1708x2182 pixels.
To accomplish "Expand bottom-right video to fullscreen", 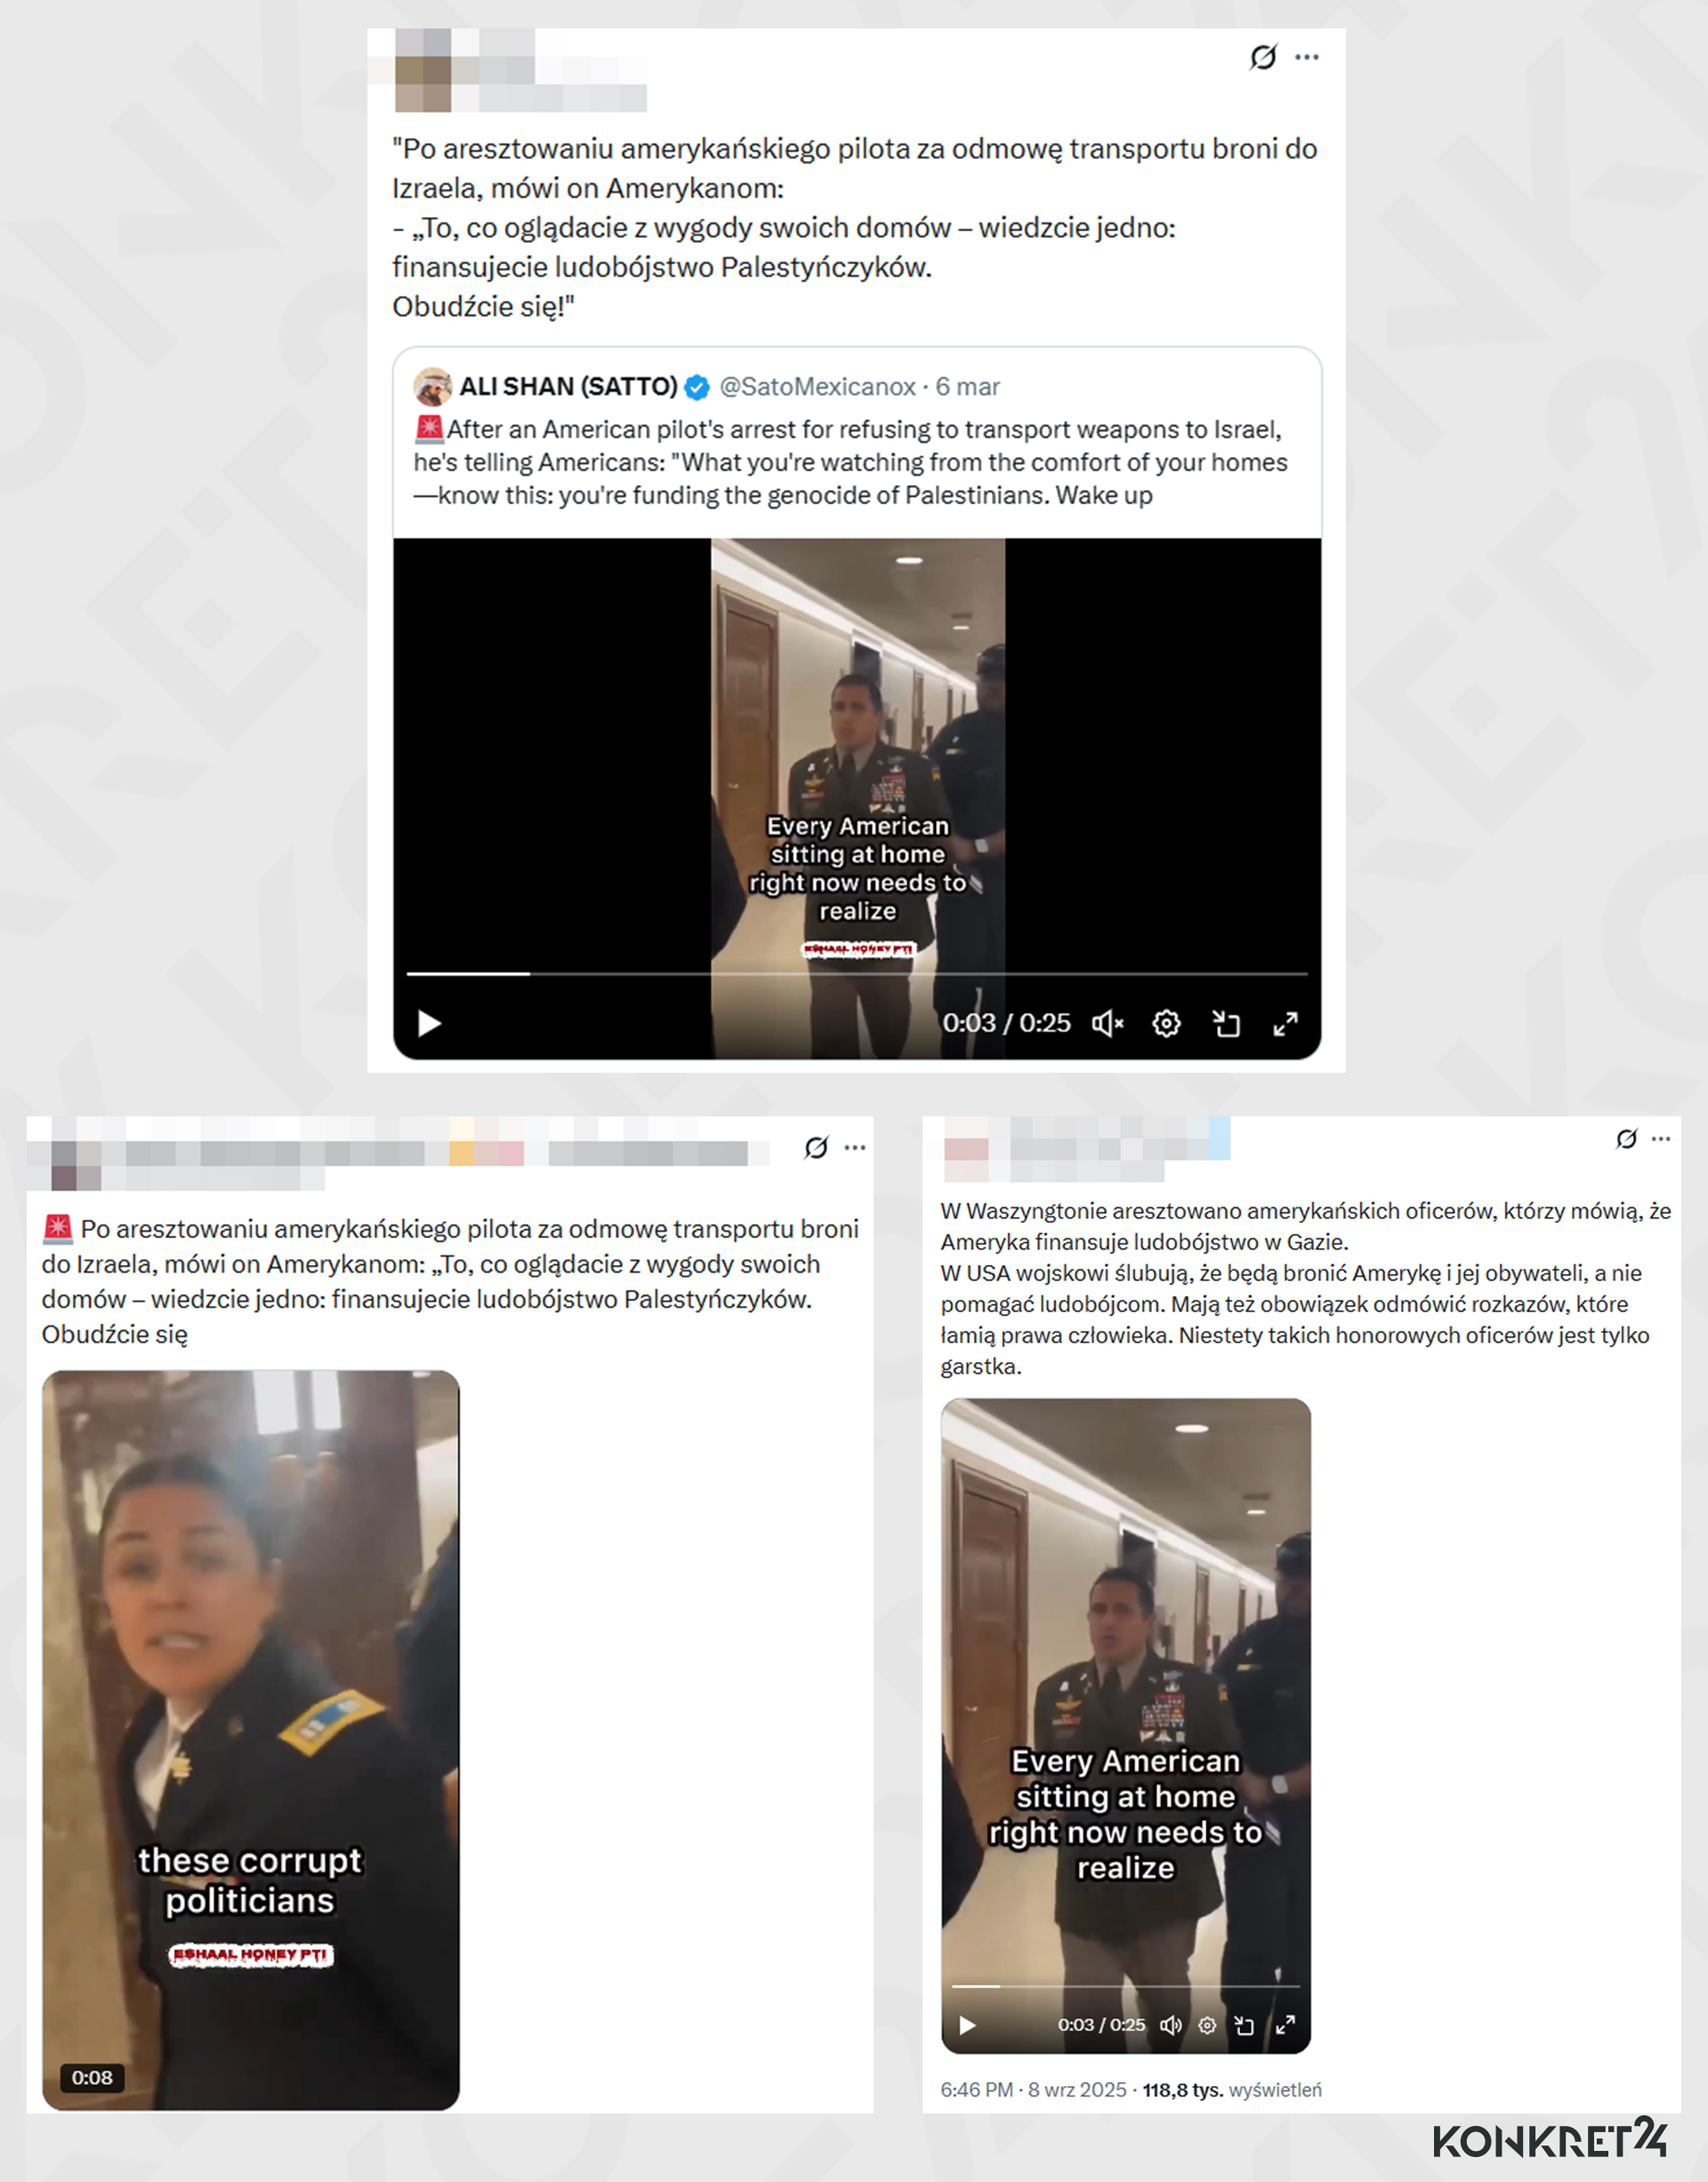I will (x=1285, y=2025).
